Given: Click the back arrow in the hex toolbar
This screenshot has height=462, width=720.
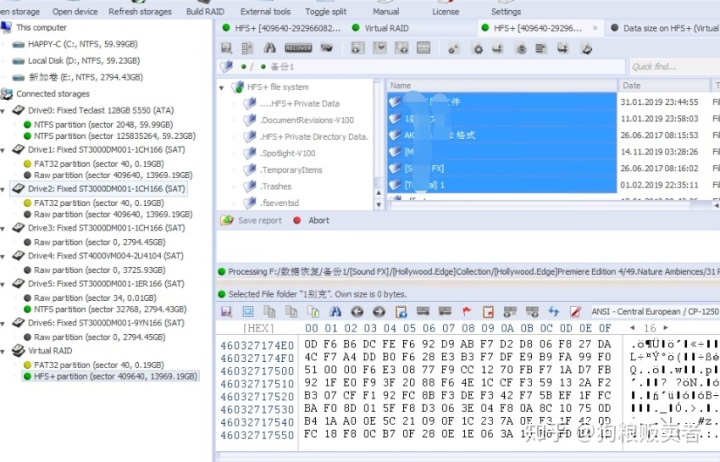Looking at the screenshot, I should coord(357,312).
